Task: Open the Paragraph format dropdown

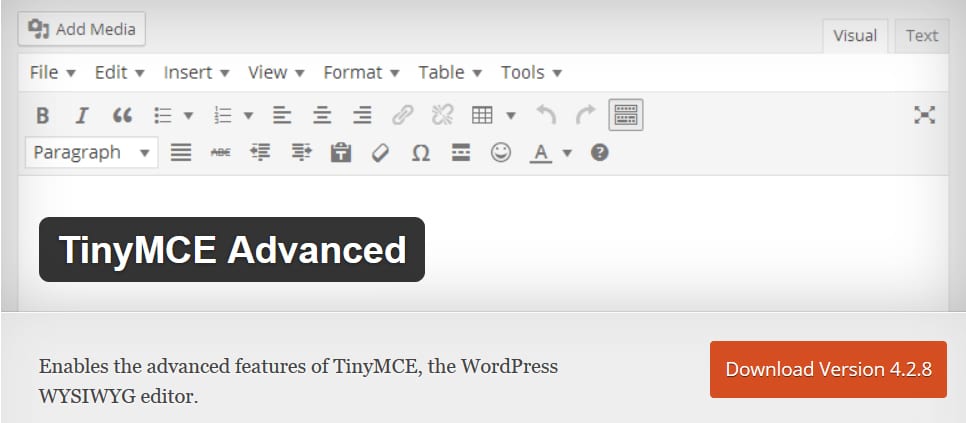Action: tap(91, 152)
